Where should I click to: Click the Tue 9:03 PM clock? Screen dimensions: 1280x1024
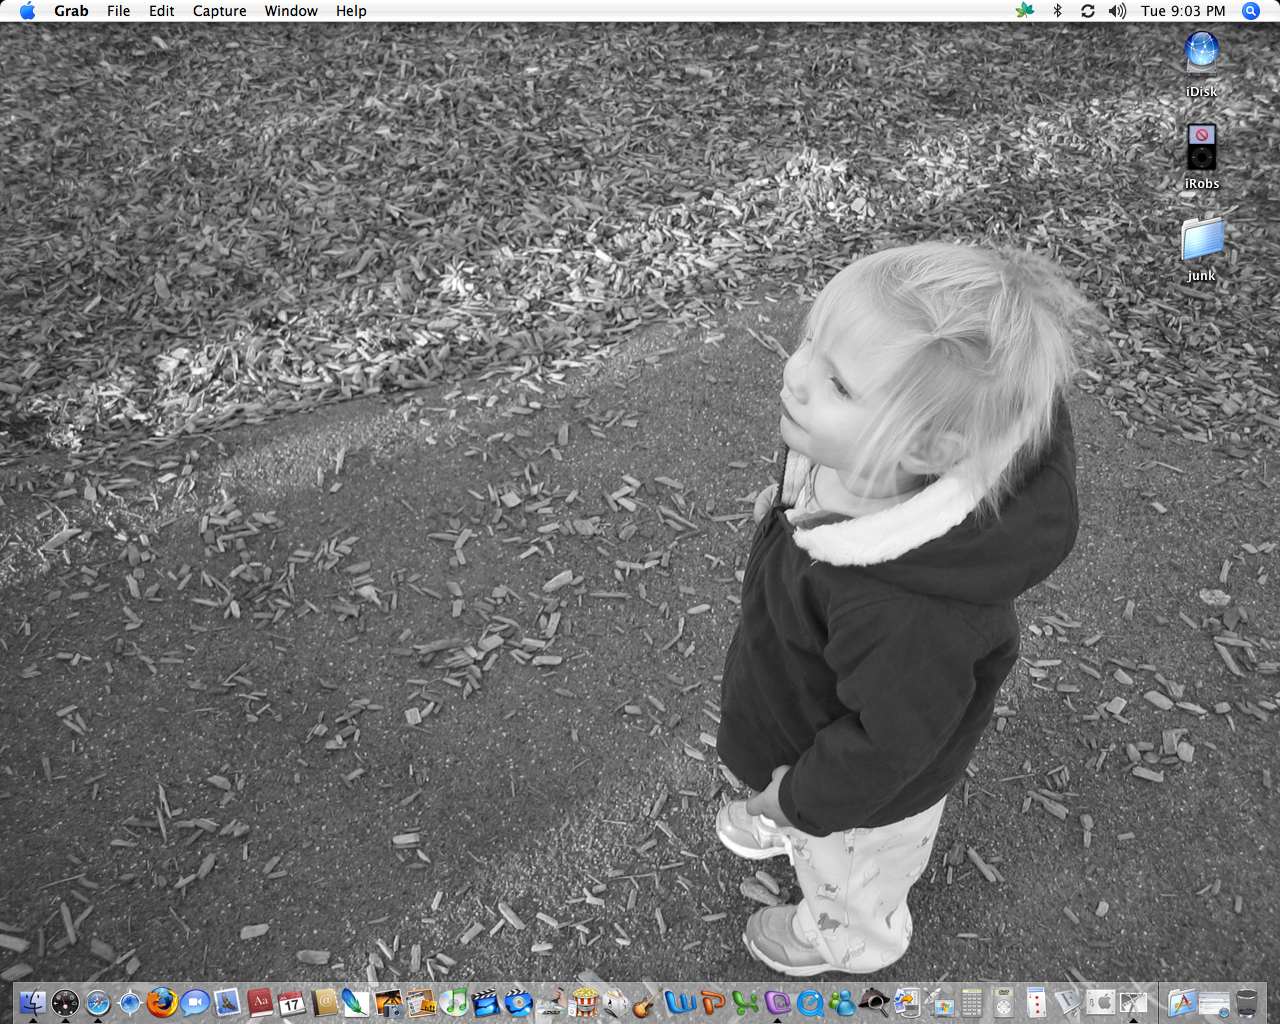tap(1183, 11)
